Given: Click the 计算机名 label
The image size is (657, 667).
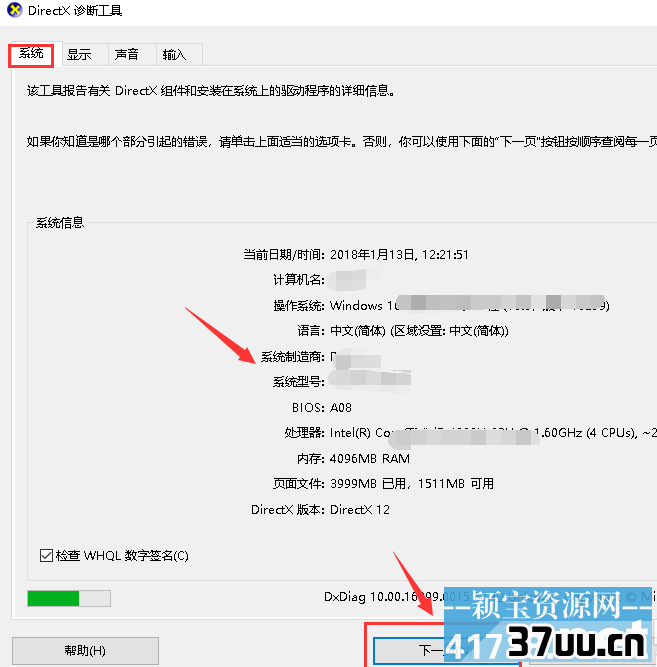Looking at the screenshot, I should (299, 279).
